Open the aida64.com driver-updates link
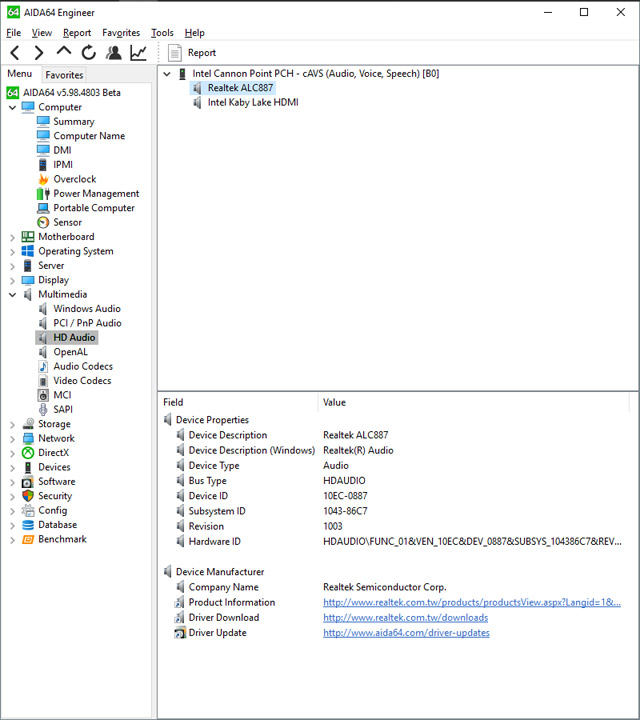The image size is (640, 720). (406, 633)
